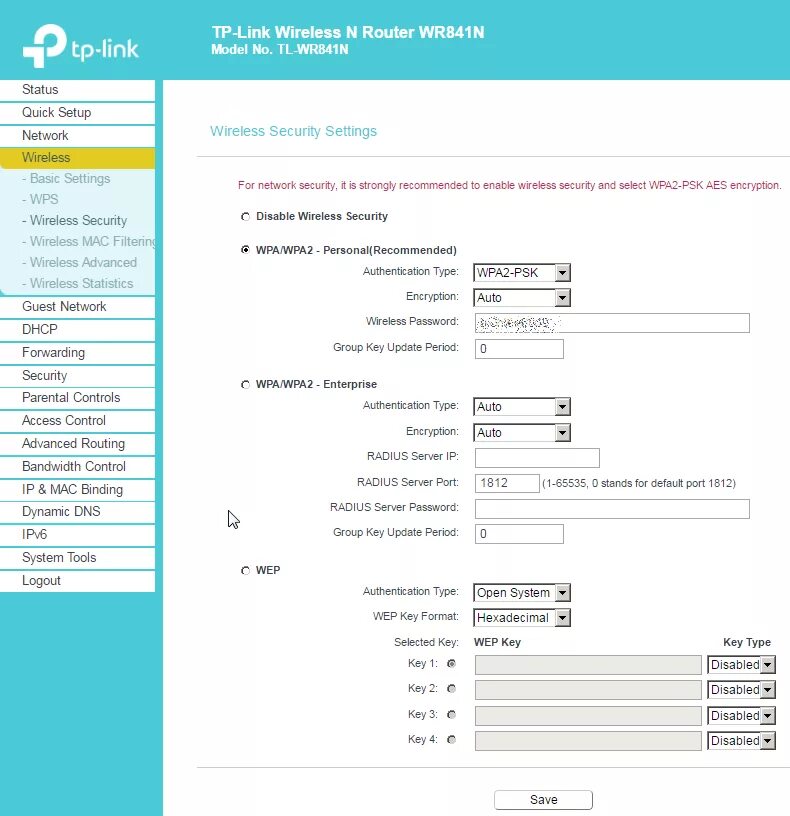Open the DHCP menu
This screenshot has height=816, width=790.
78,330
